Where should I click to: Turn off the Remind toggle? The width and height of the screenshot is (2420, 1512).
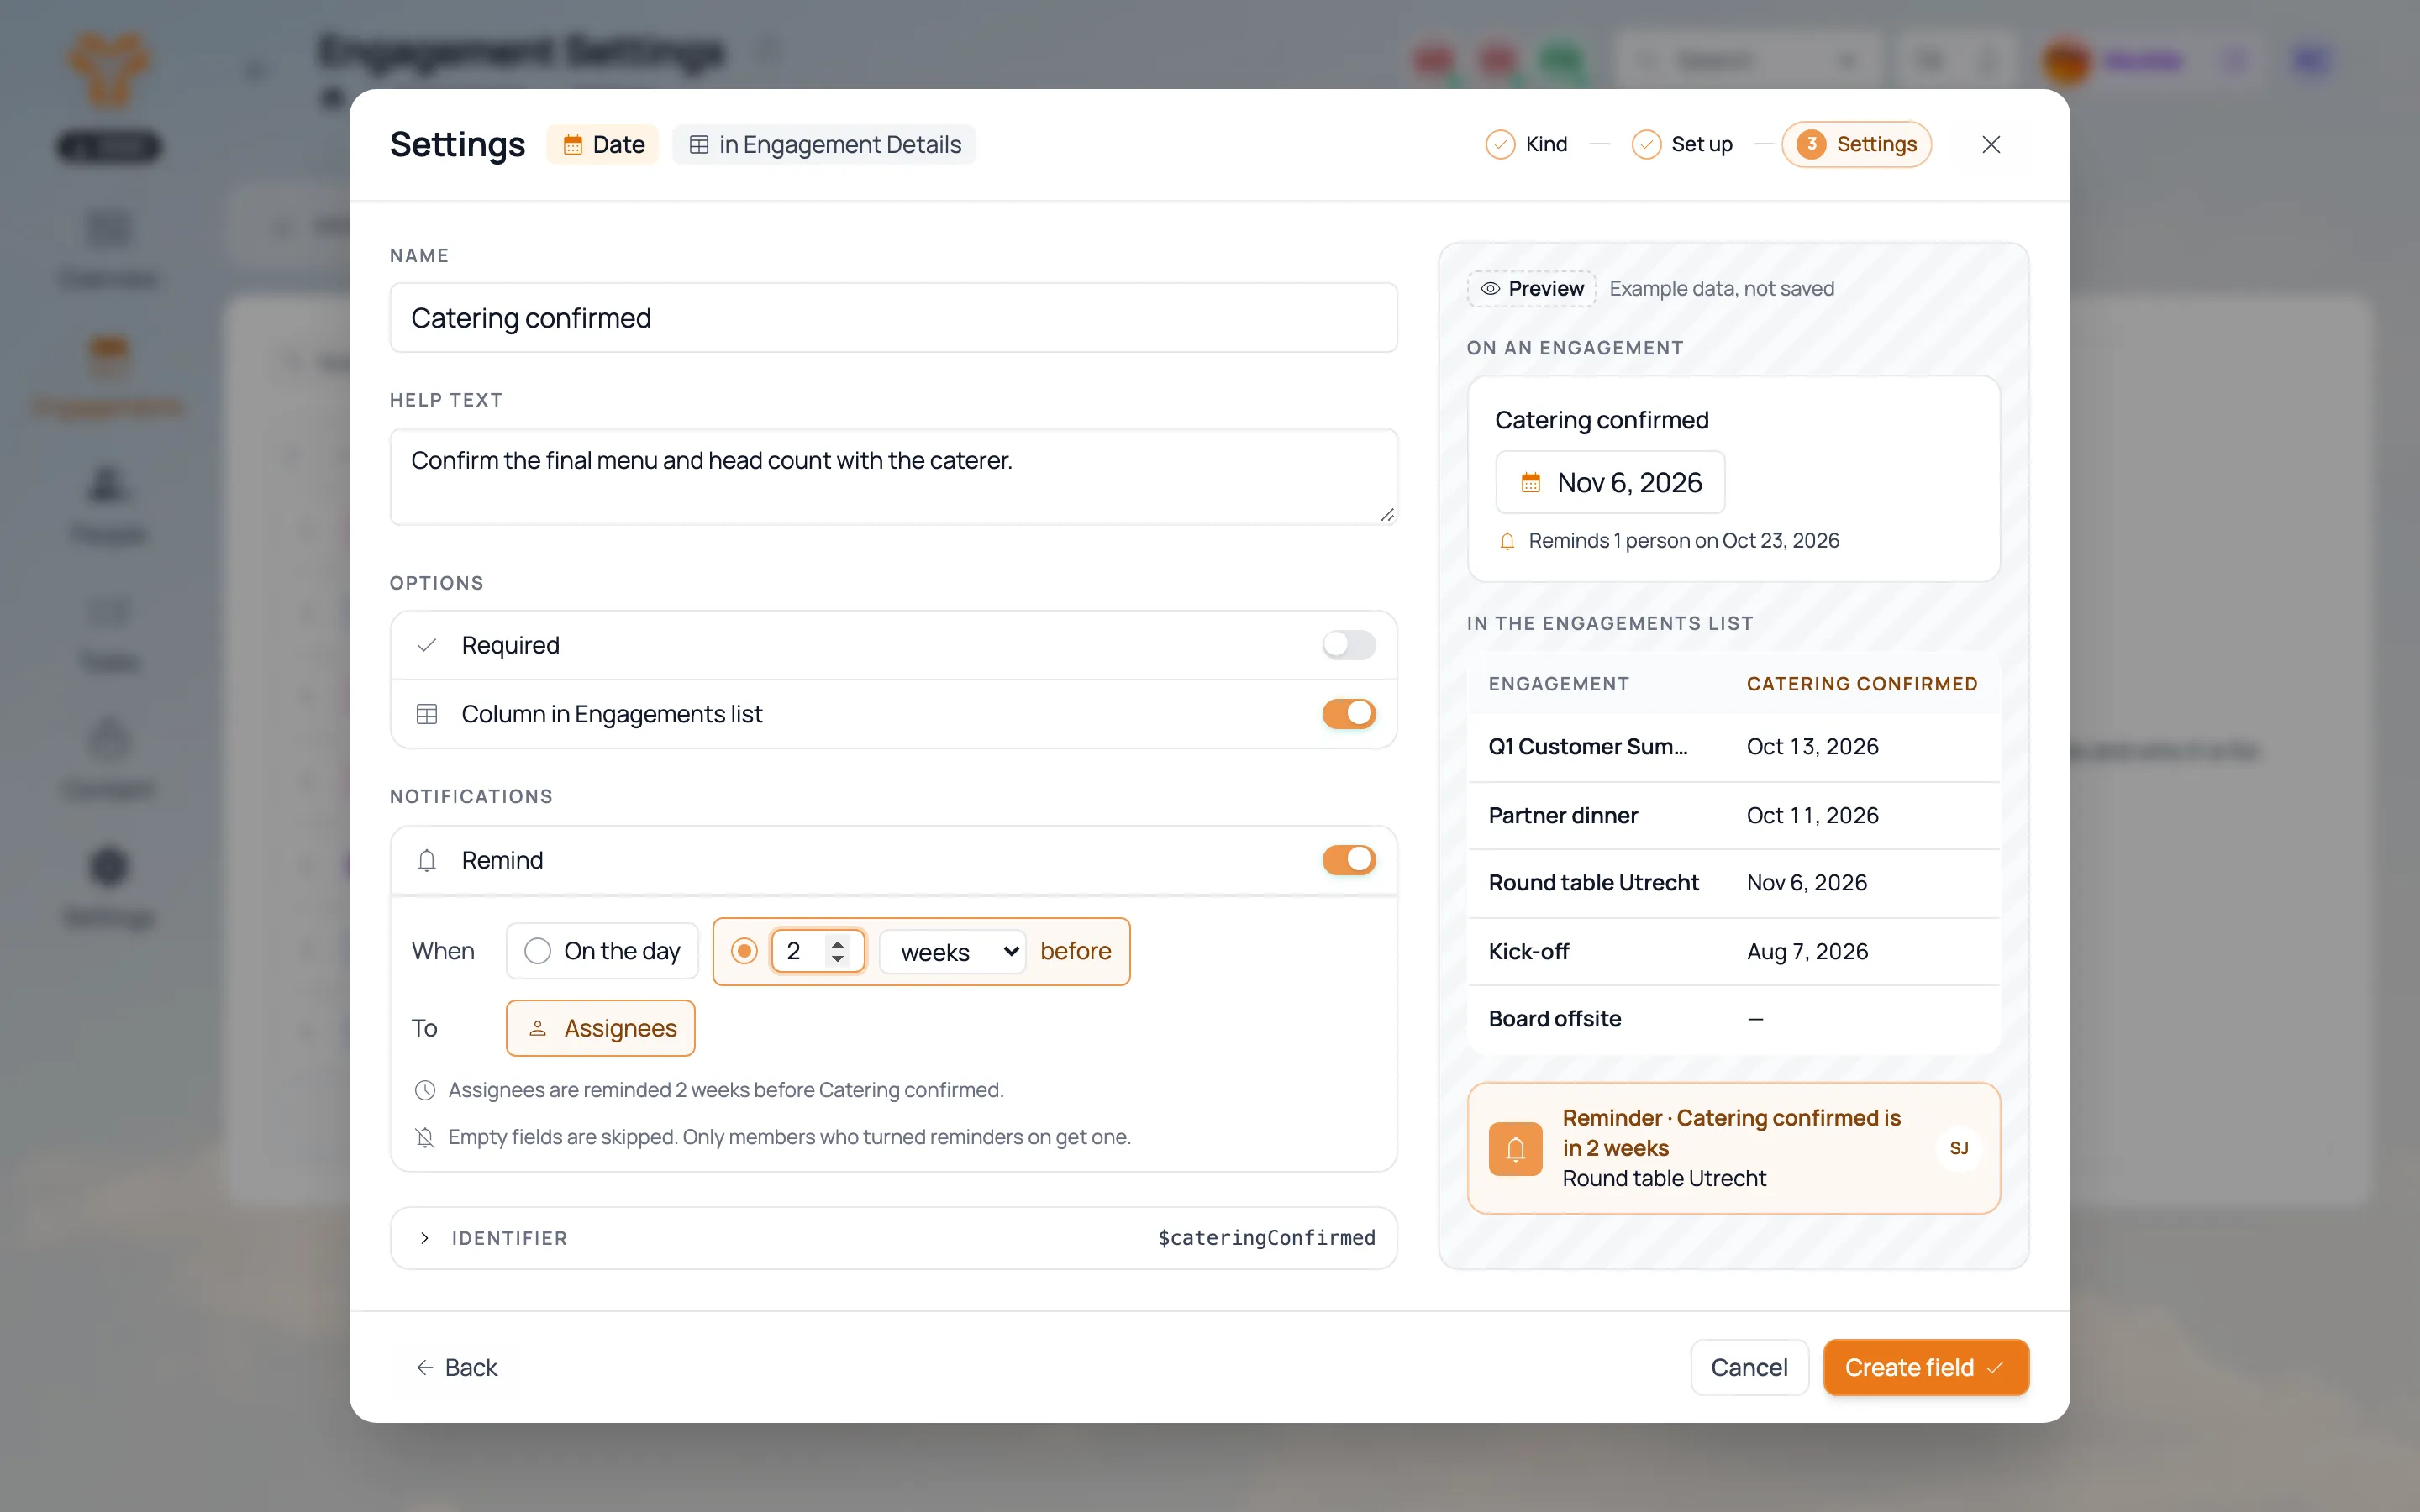click(x=1349, y=860)
